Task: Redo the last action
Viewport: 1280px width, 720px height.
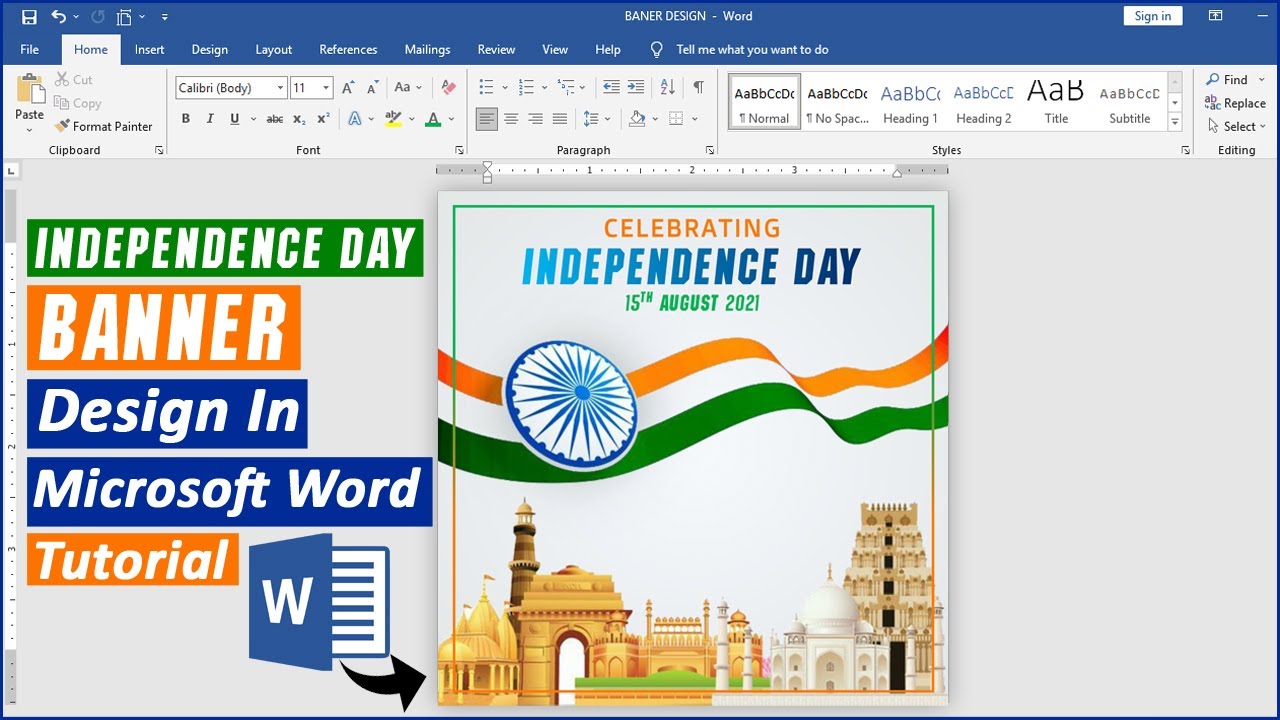Action: [x=98, y=17]
